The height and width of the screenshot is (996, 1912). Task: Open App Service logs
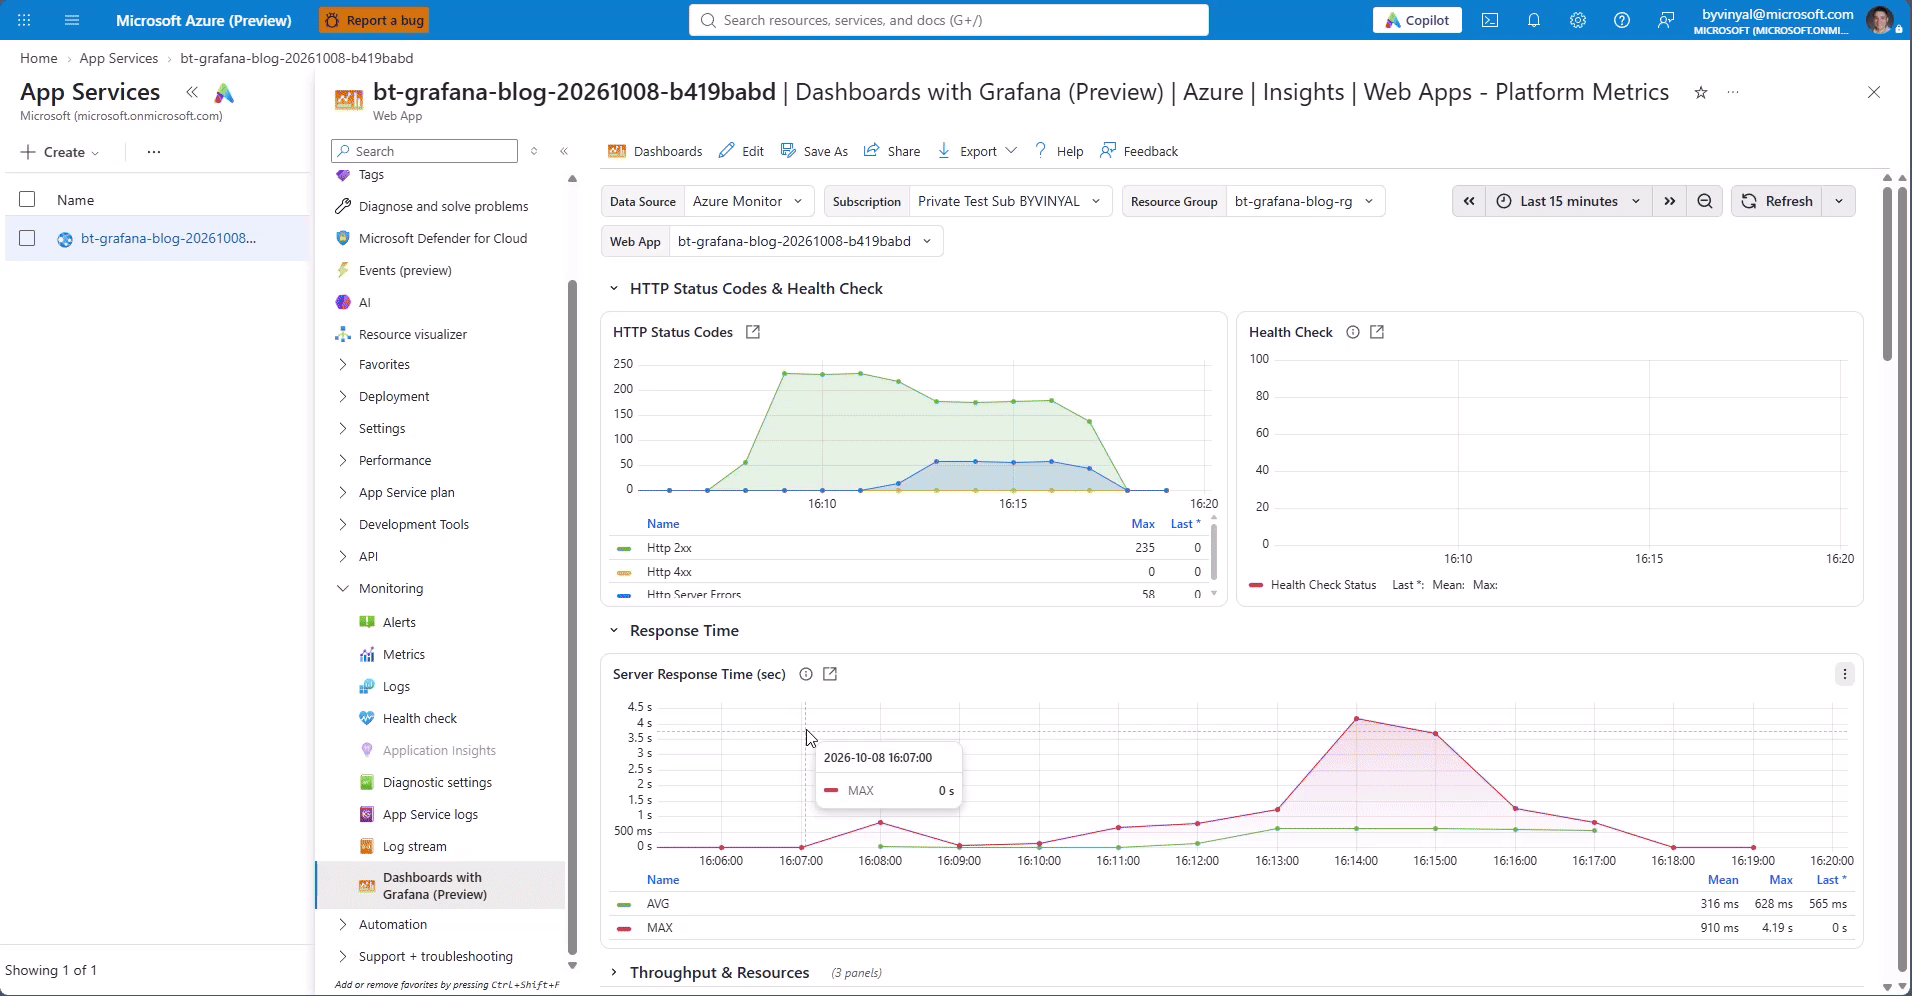tap(430, 814)
